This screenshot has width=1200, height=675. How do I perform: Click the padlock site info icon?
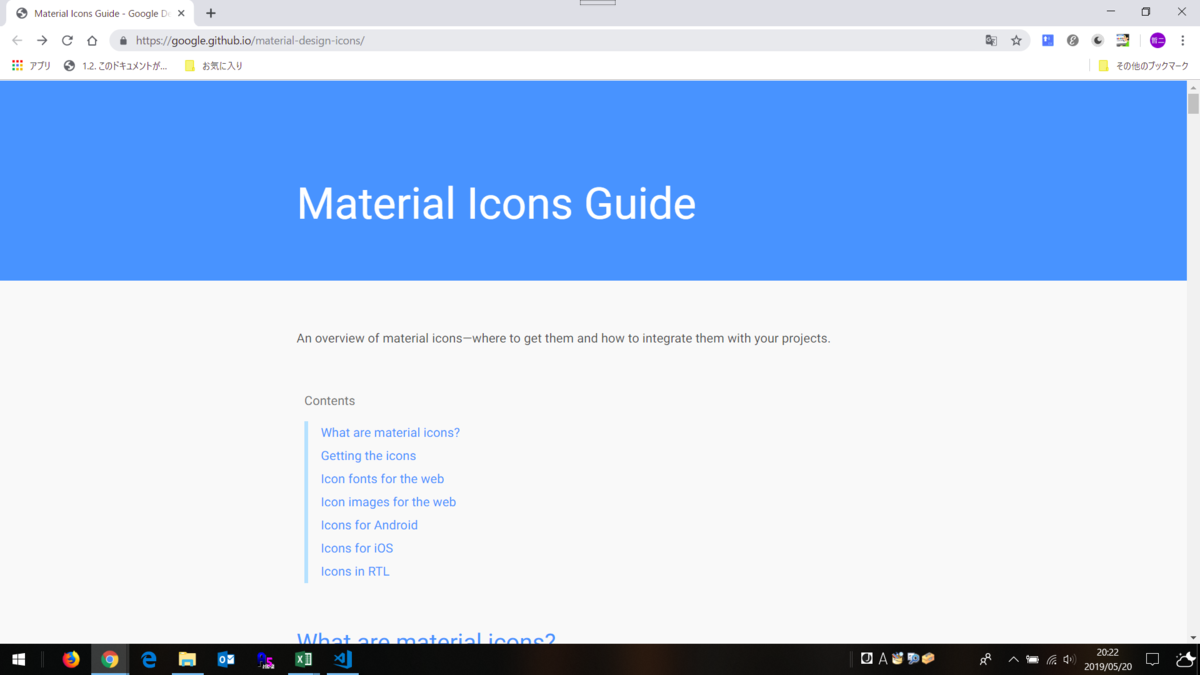123,41
